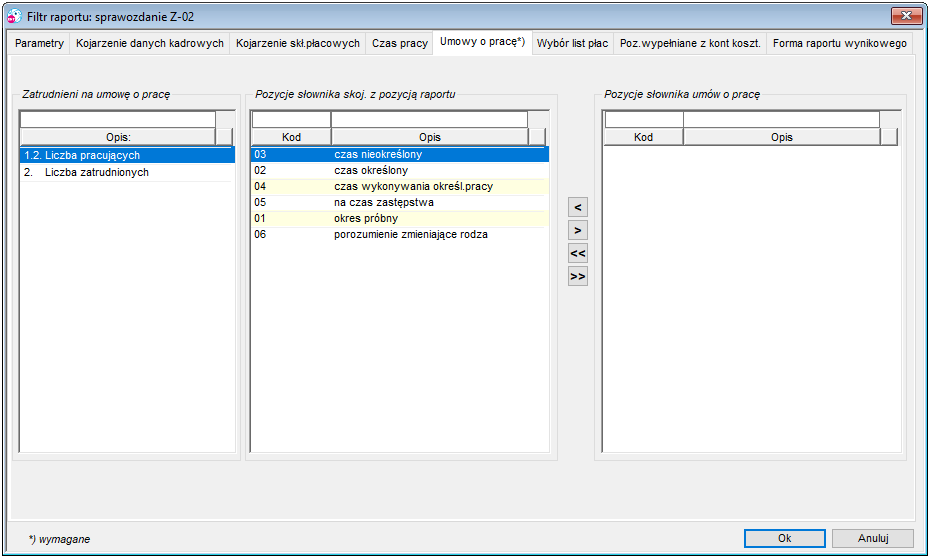Open Kojarzenie skł.płacowych tab
929x558 pixels.
pos(297,43)
